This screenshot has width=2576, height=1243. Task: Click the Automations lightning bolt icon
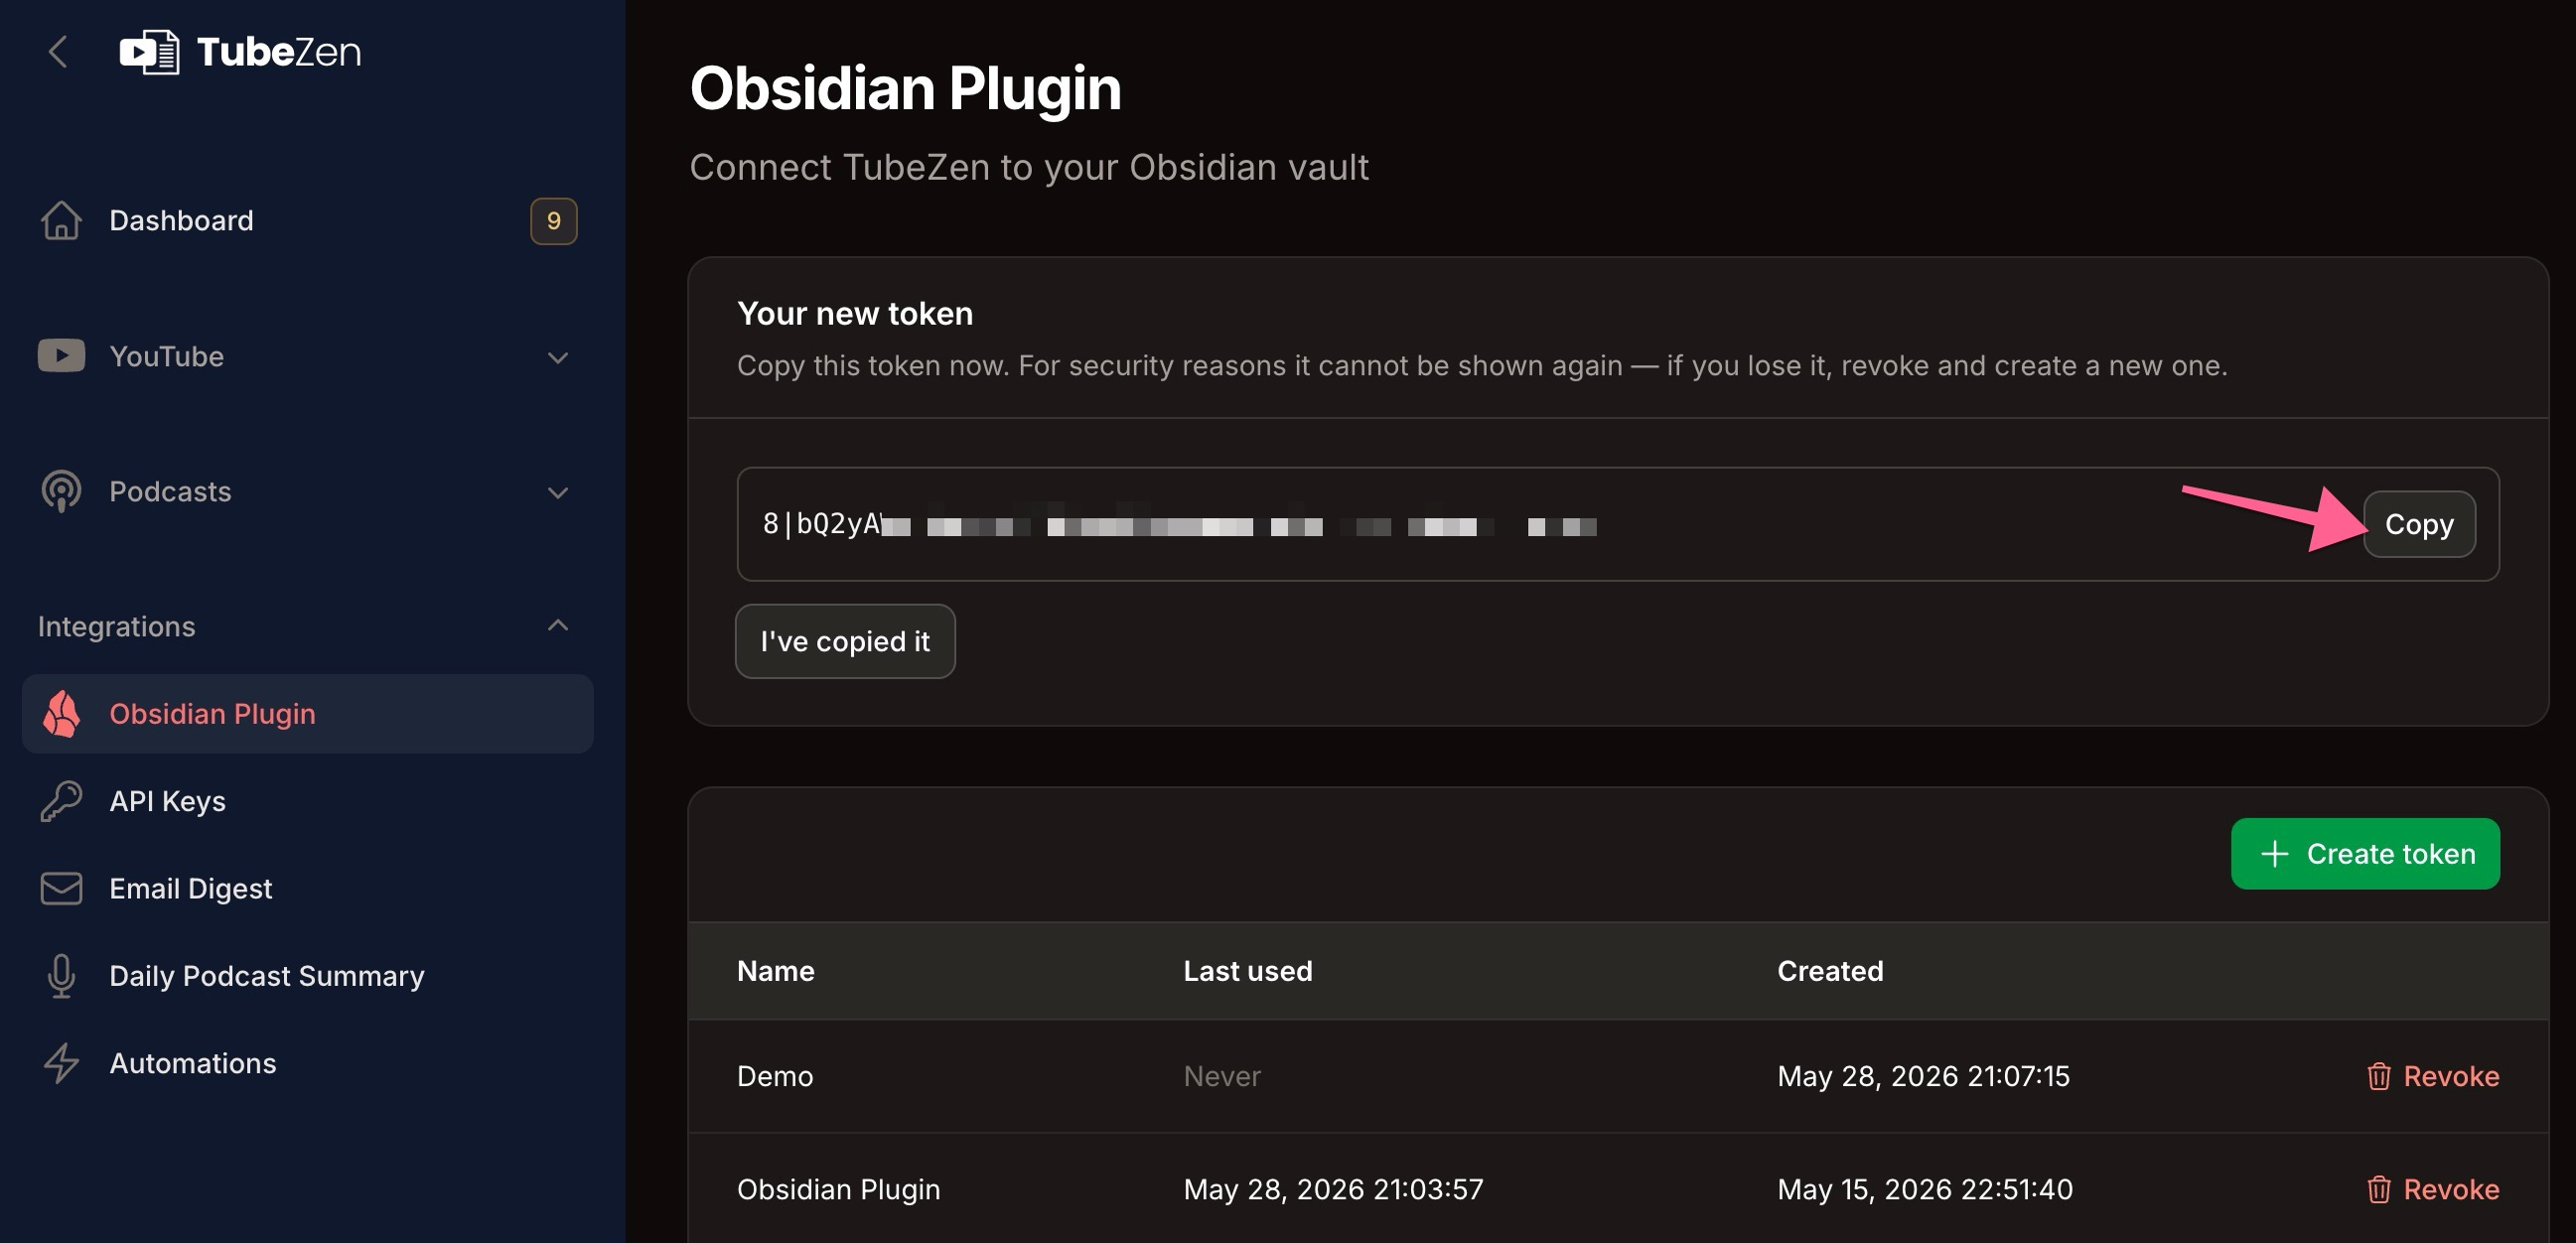click(x=61, y=1063)
